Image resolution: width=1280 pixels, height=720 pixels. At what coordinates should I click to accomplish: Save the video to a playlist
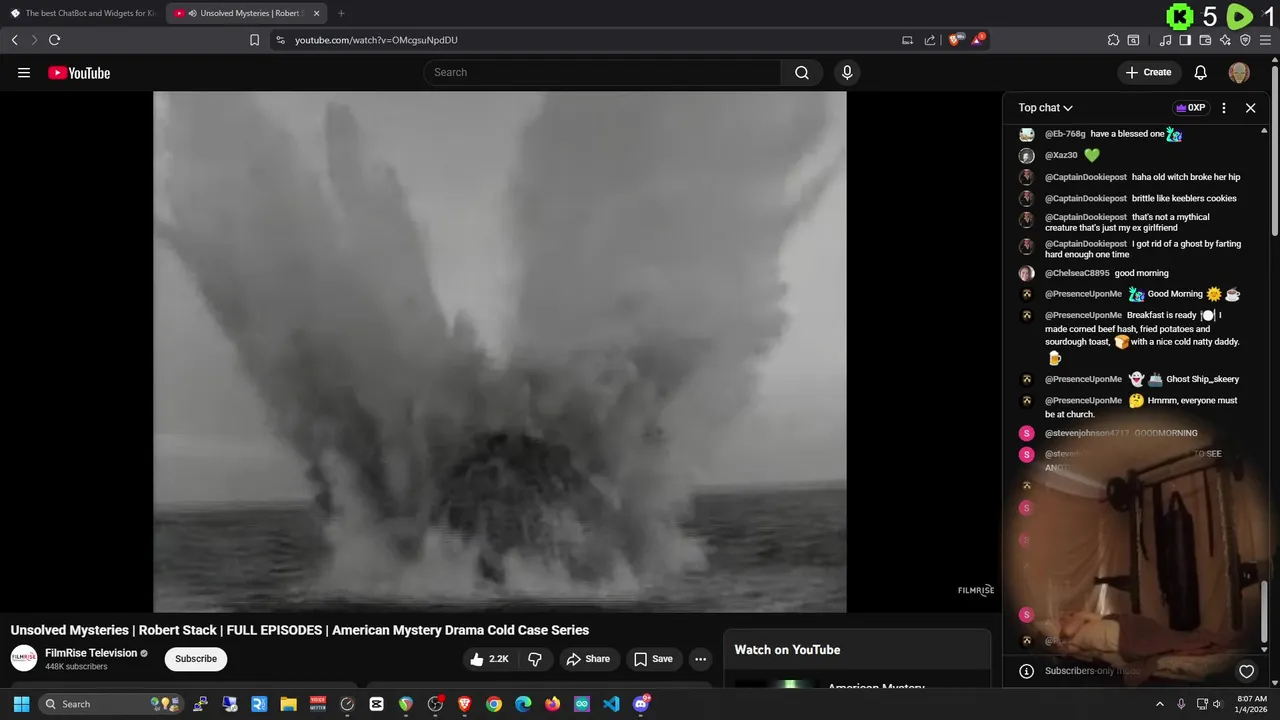pyautogui.click(x=653, y=659)
